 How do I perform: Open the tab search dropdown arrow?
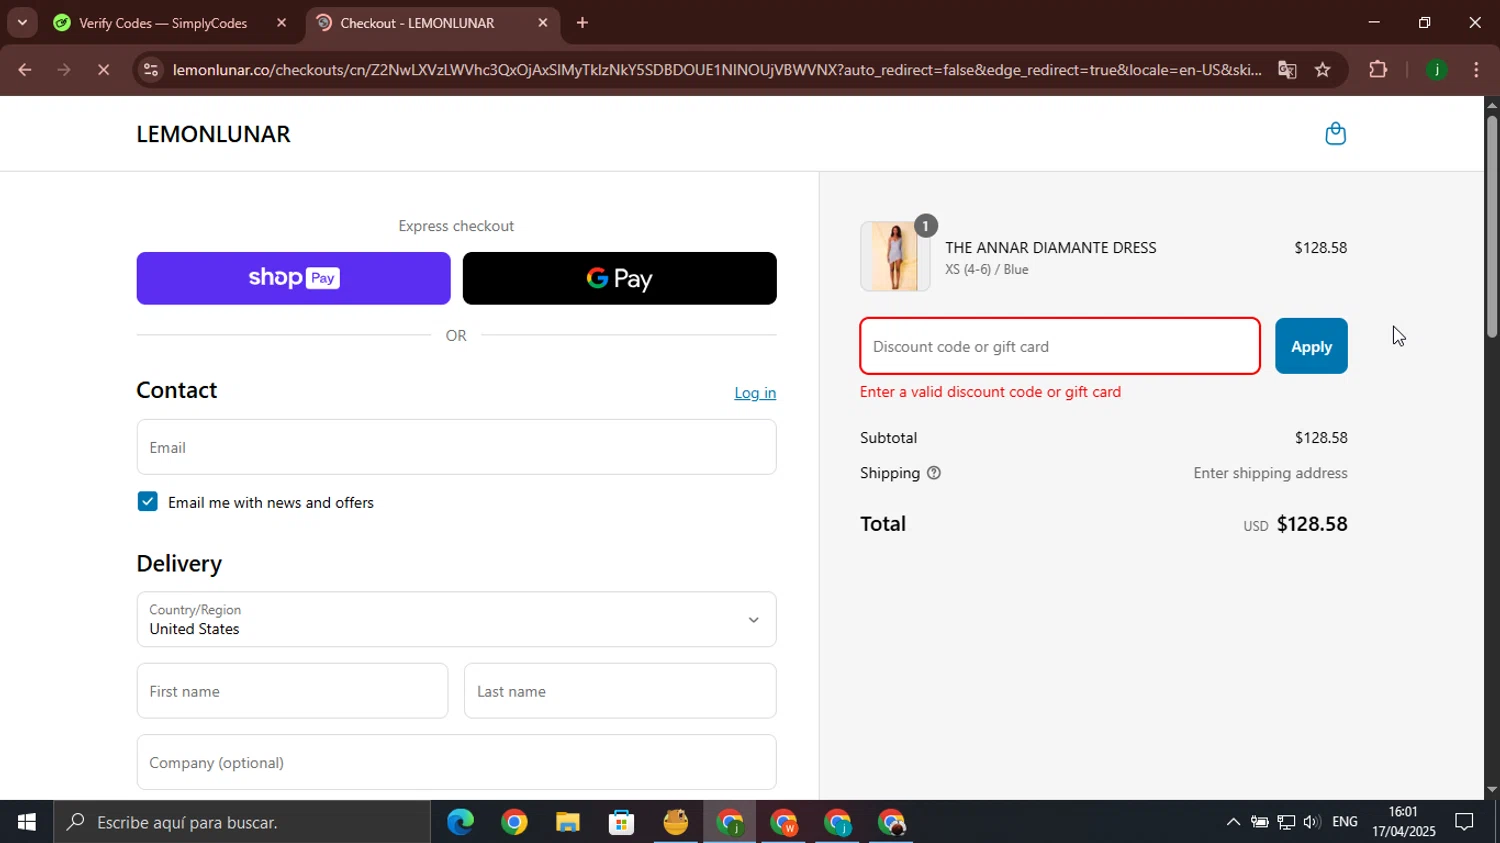[22, 22]
